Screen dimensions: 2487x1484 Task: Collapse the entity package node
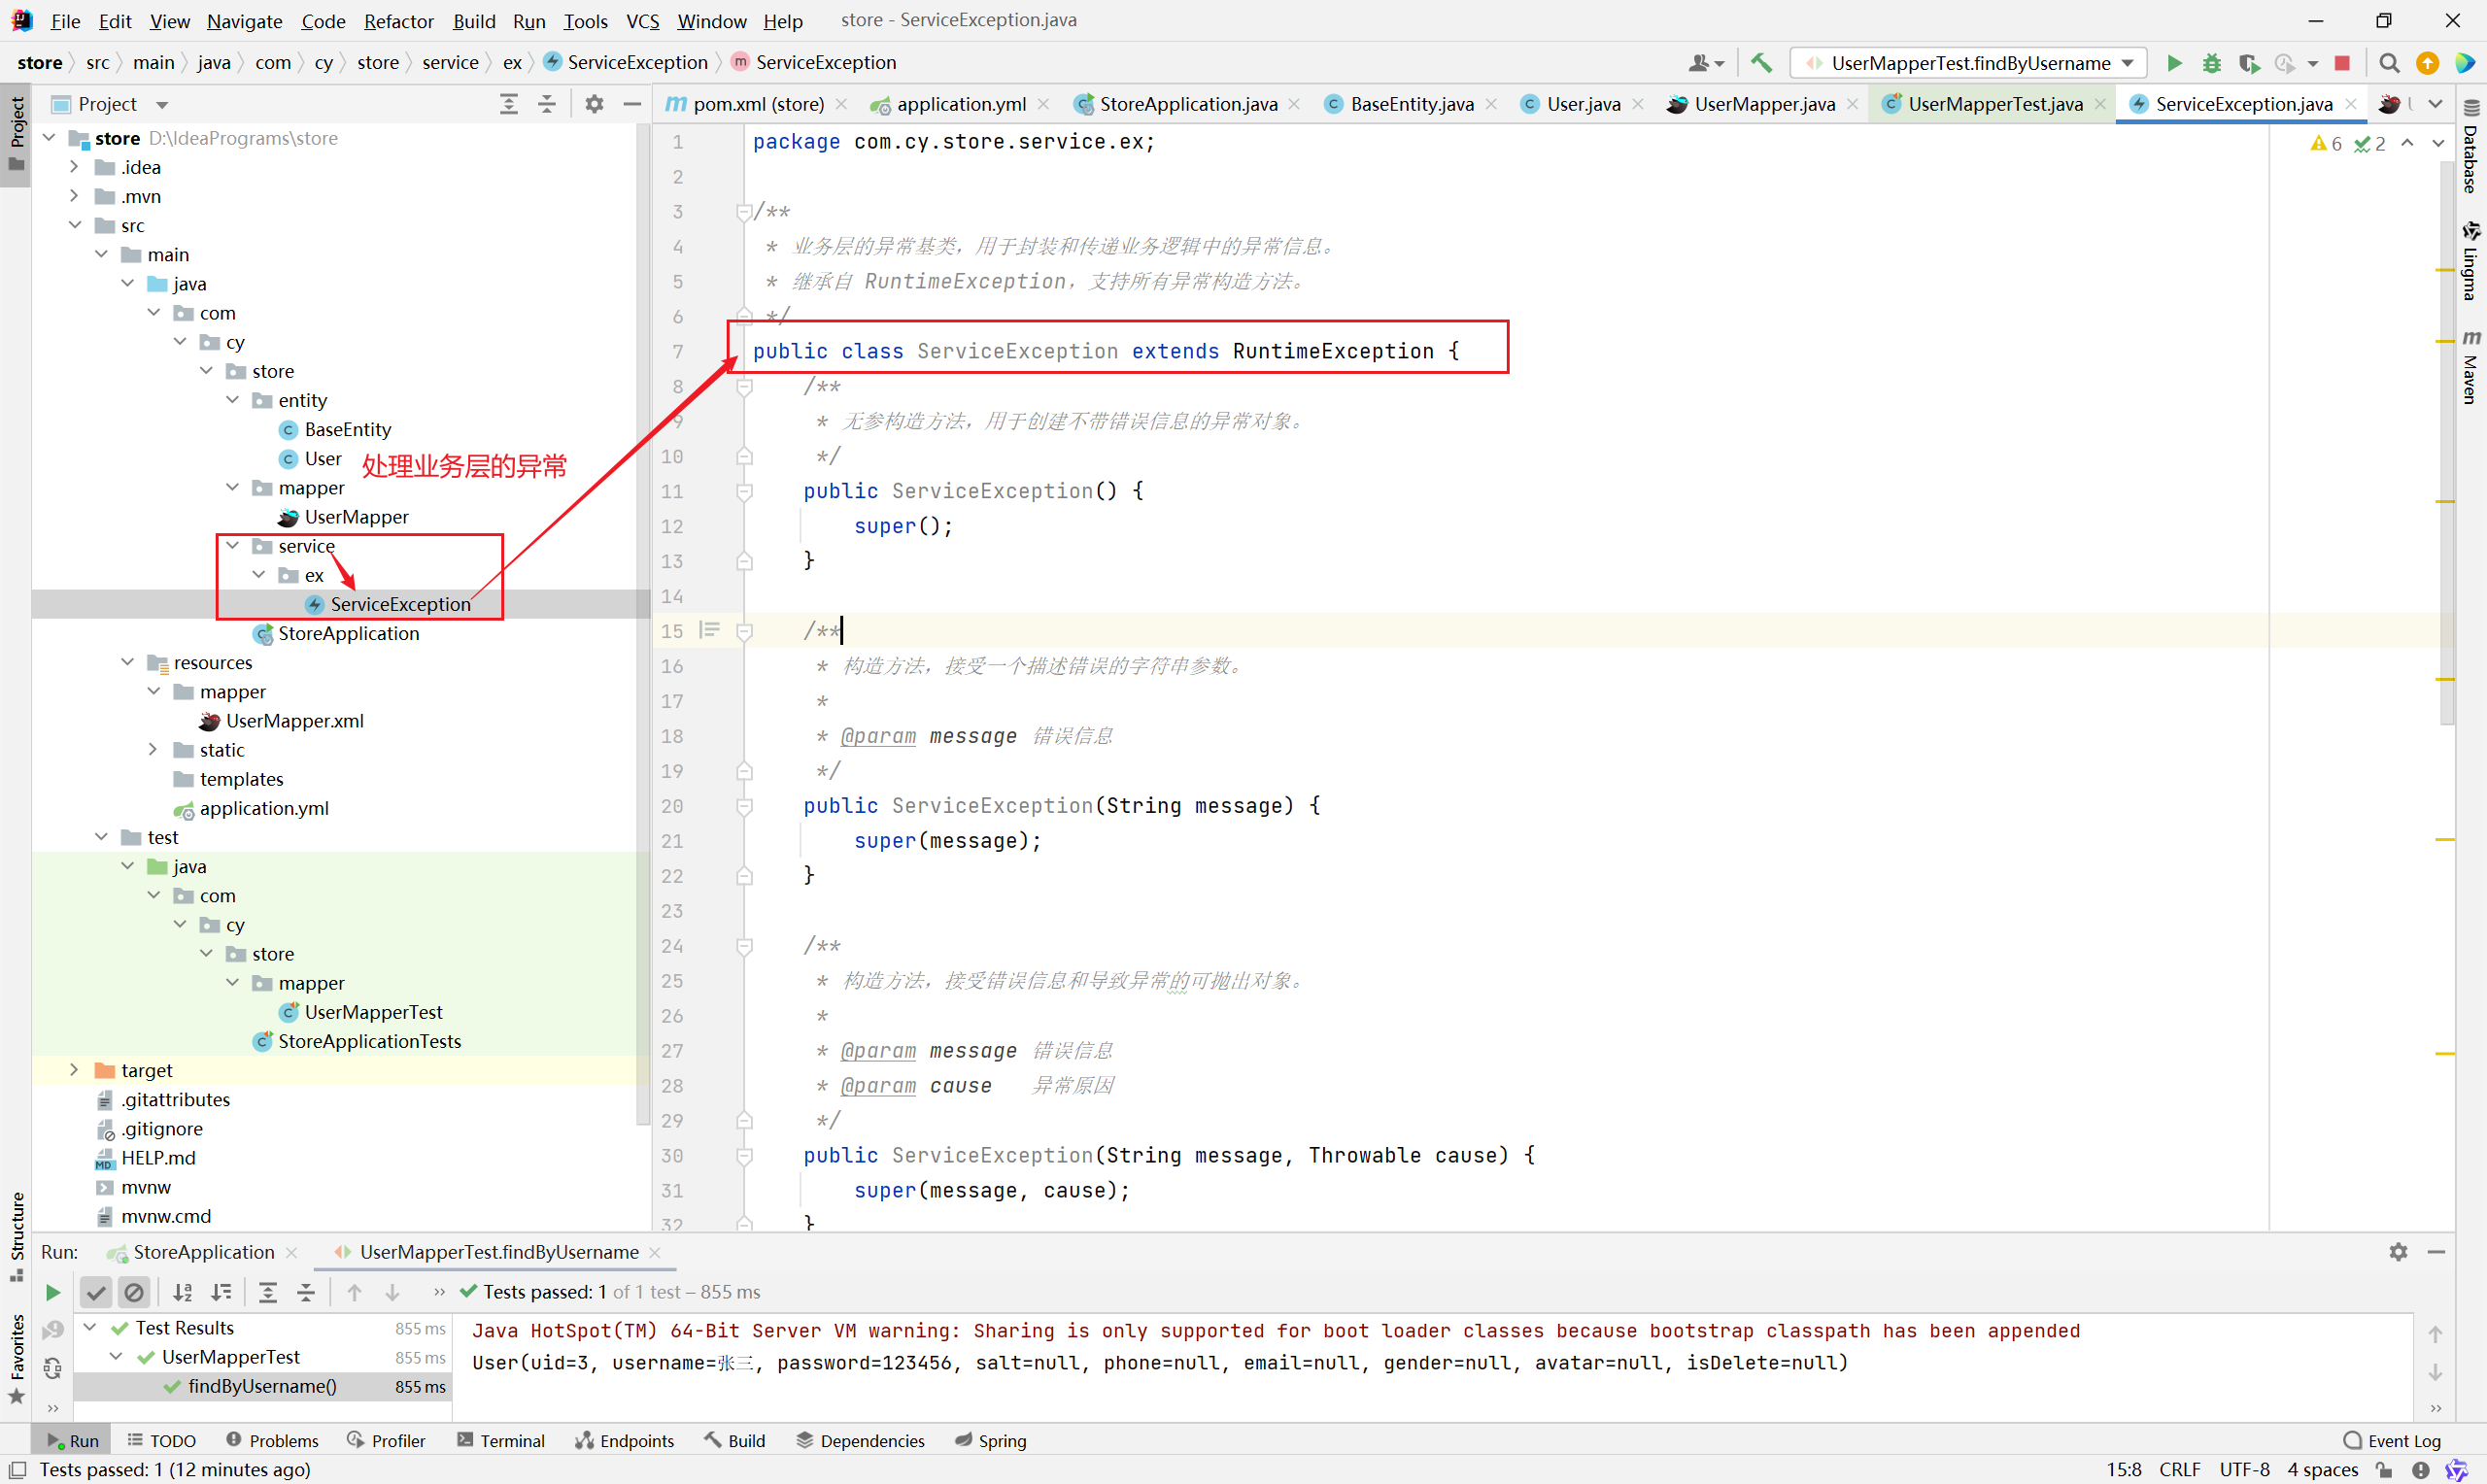click(232, 400)
